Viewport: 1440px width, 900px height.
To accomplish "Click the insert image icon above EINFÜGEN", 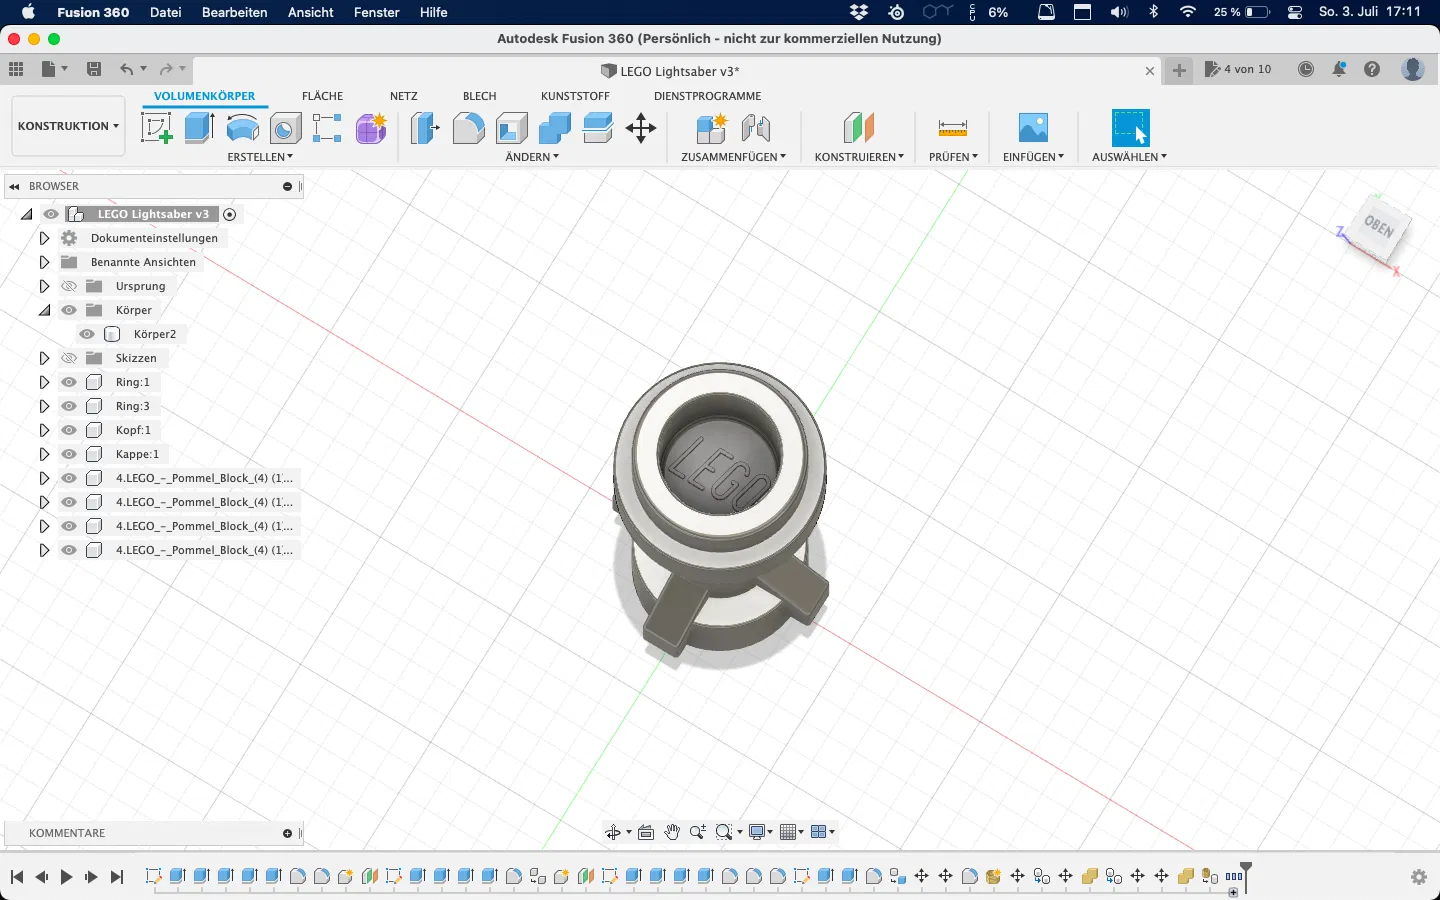I will point(1033,128).
